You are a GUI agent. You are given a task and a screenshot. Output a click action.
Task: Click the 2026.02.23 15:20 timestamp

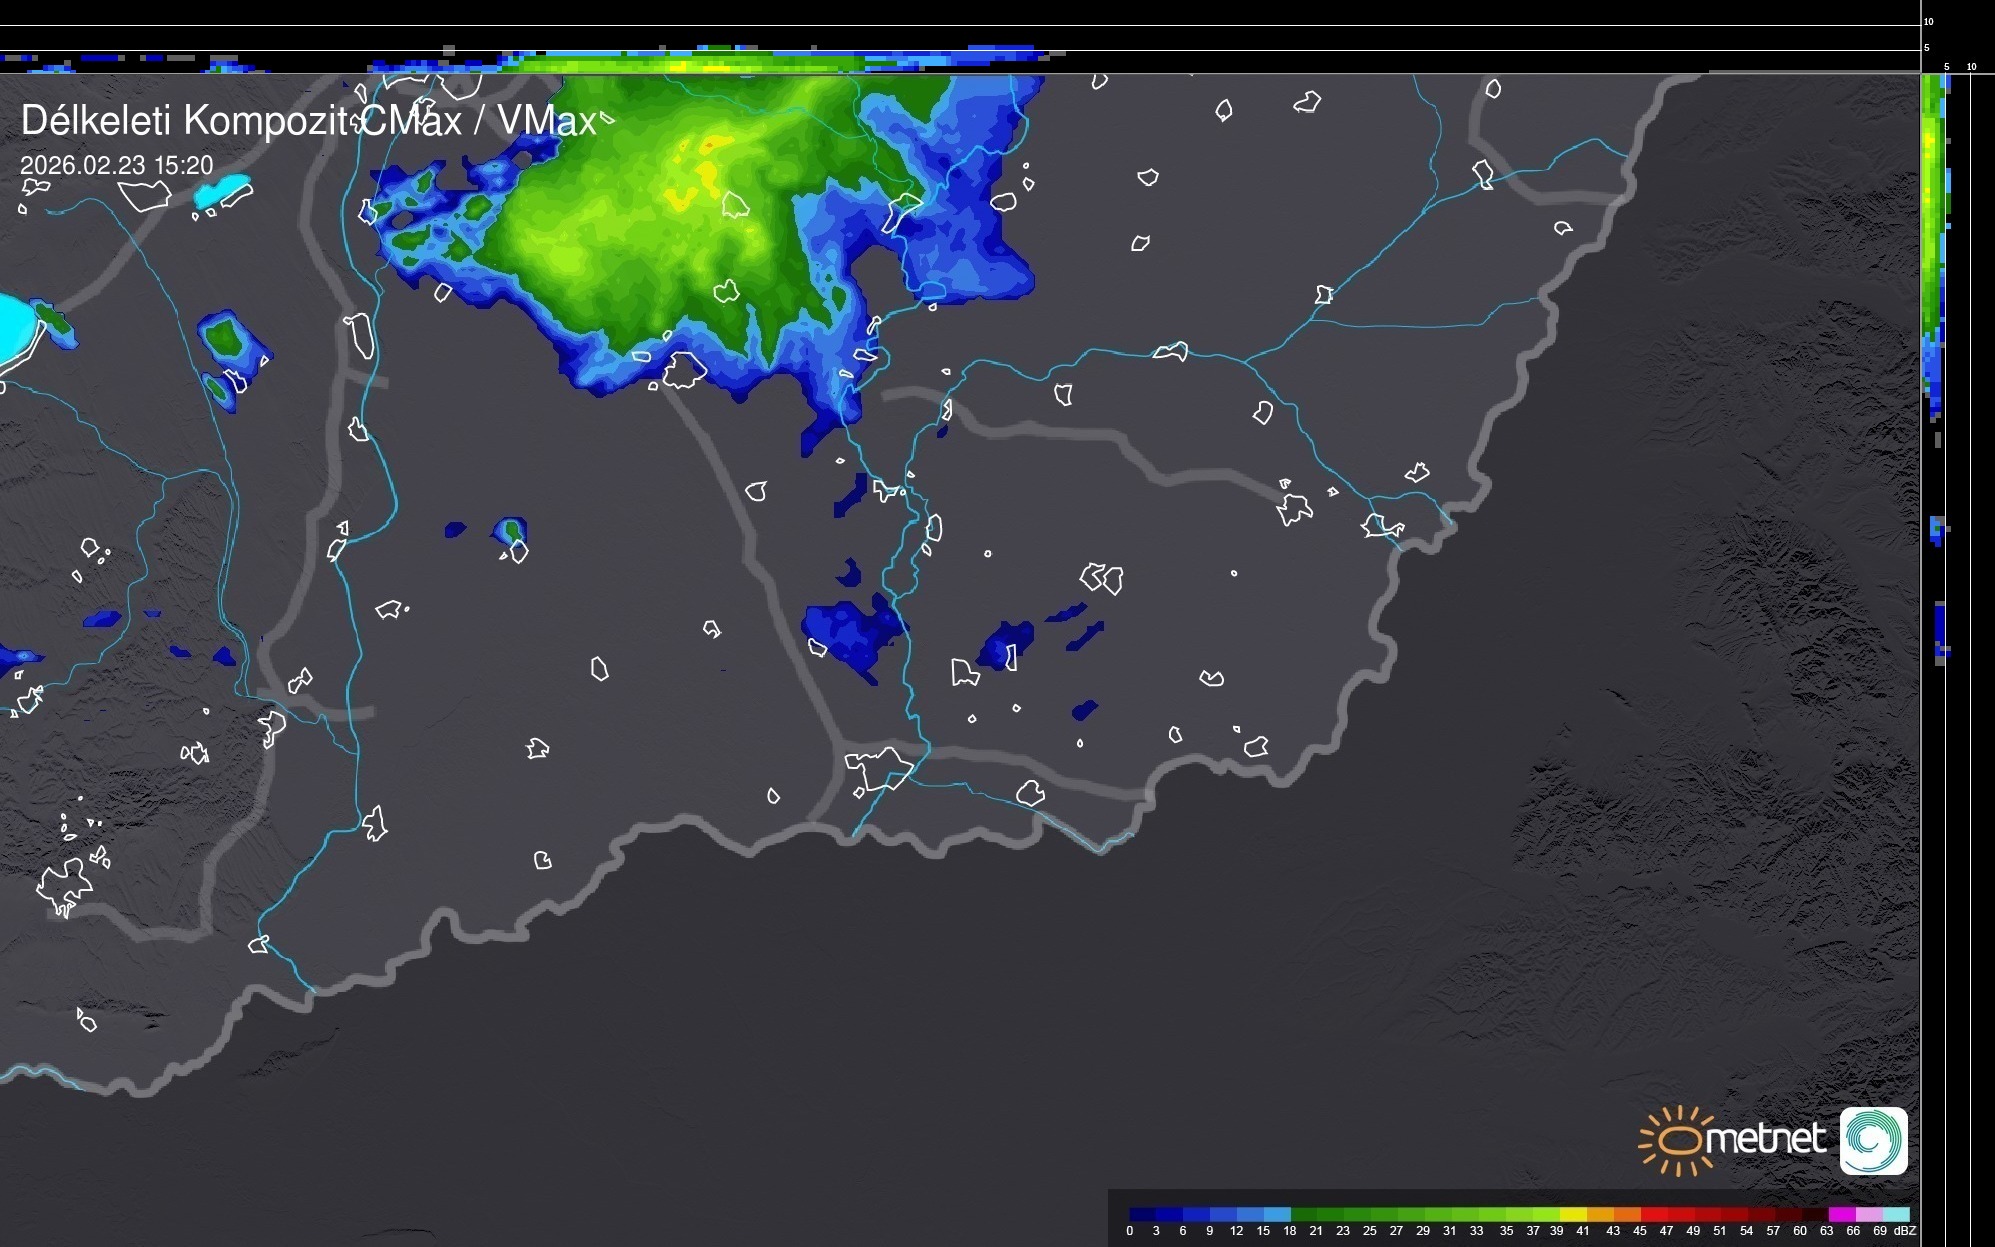[x=117, y=165]
